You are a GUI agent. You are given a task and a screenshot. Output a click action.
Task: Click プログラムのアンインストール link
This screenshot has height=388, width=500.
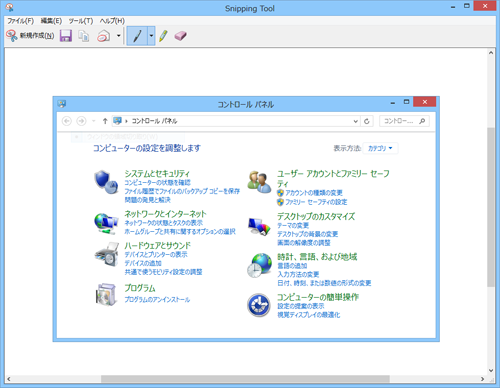pyautogui.click(x=157, y=299)
